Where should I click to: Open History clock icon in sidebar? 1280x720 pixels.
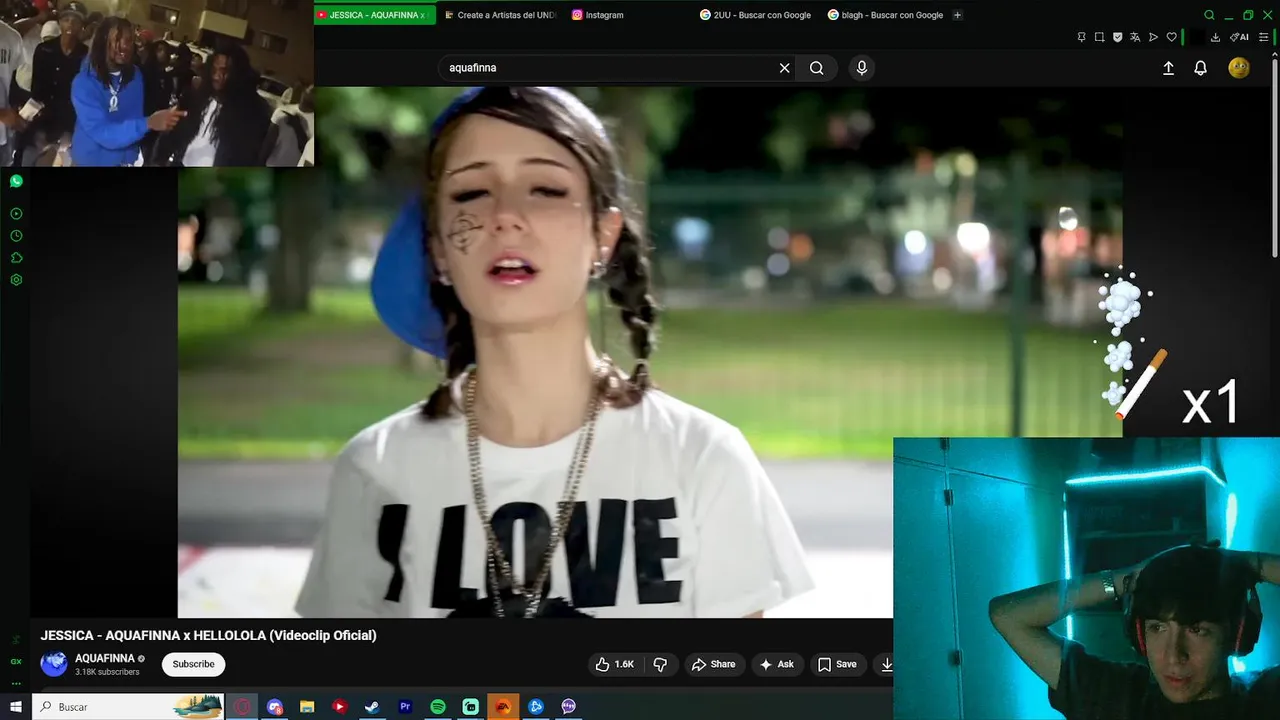[16, 236]
